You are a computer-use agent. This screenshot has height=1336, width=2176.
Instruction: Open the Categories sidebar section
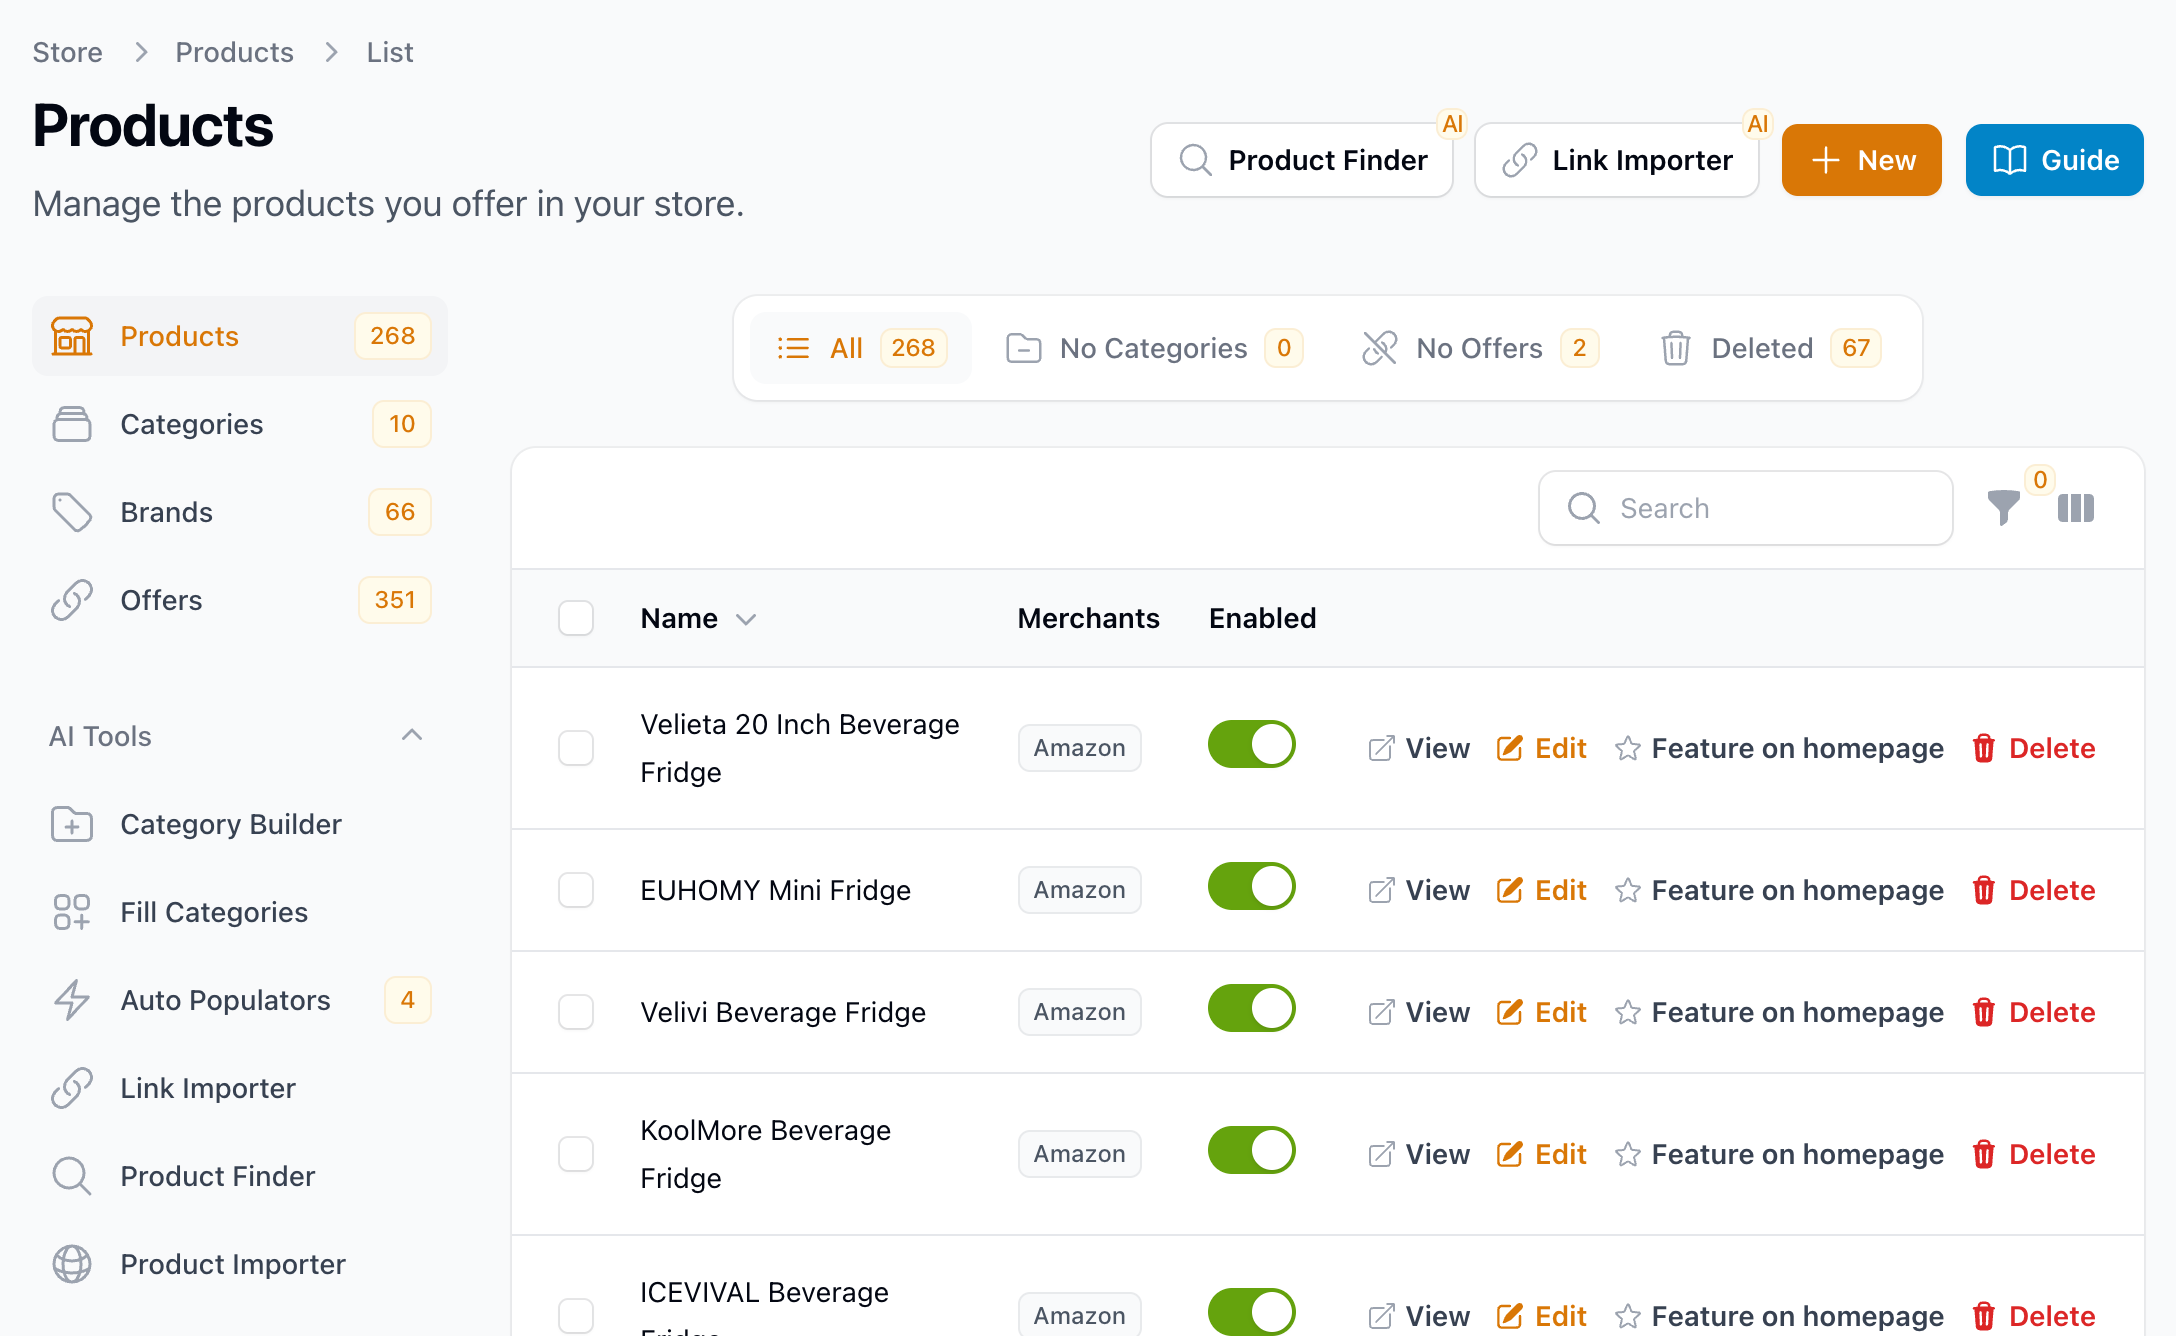coord(240,424)
